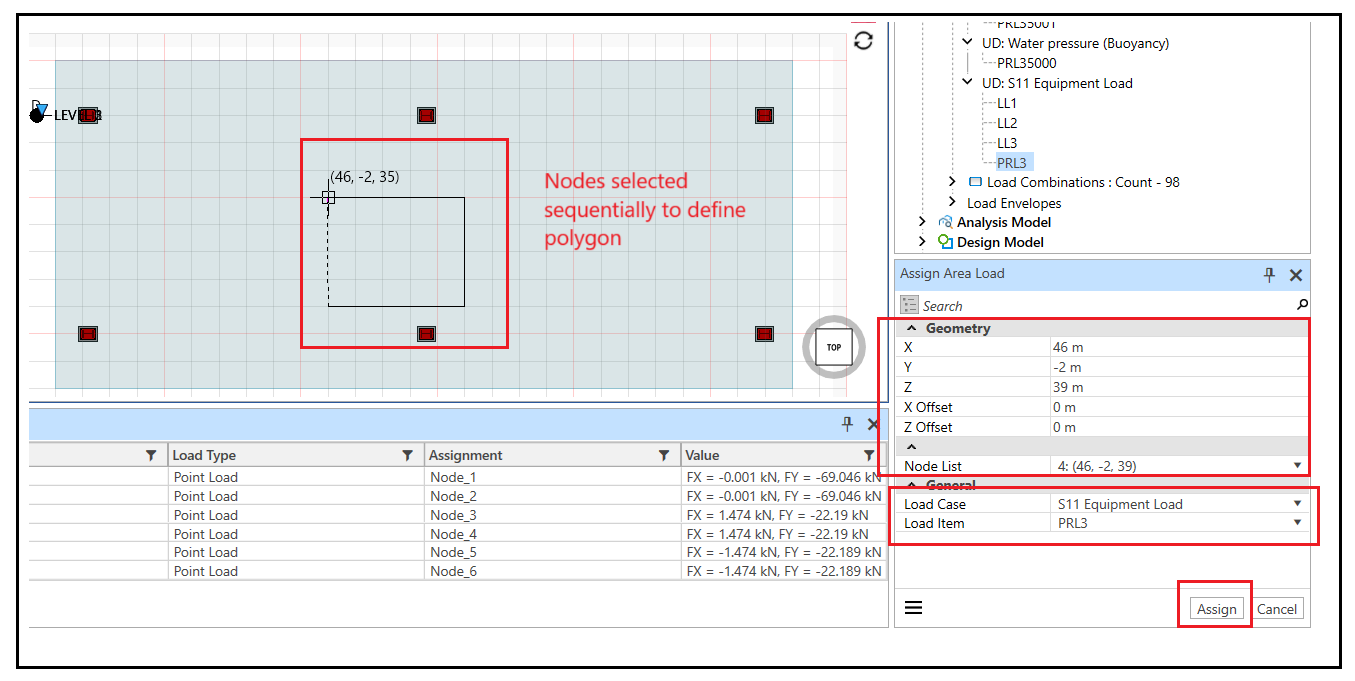Expand the Load Combinations tree node

pyautogui.click(x=952, y=182)
